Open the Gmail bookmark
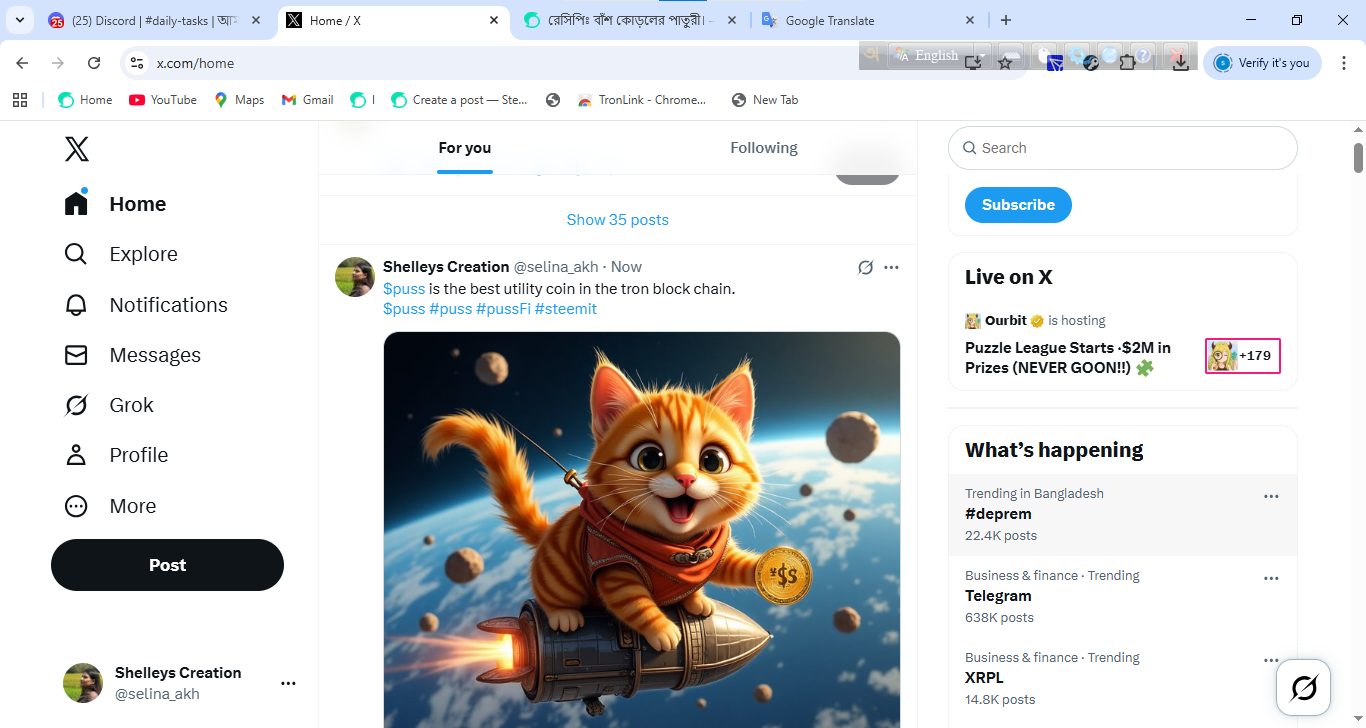 tap(308, 100)
